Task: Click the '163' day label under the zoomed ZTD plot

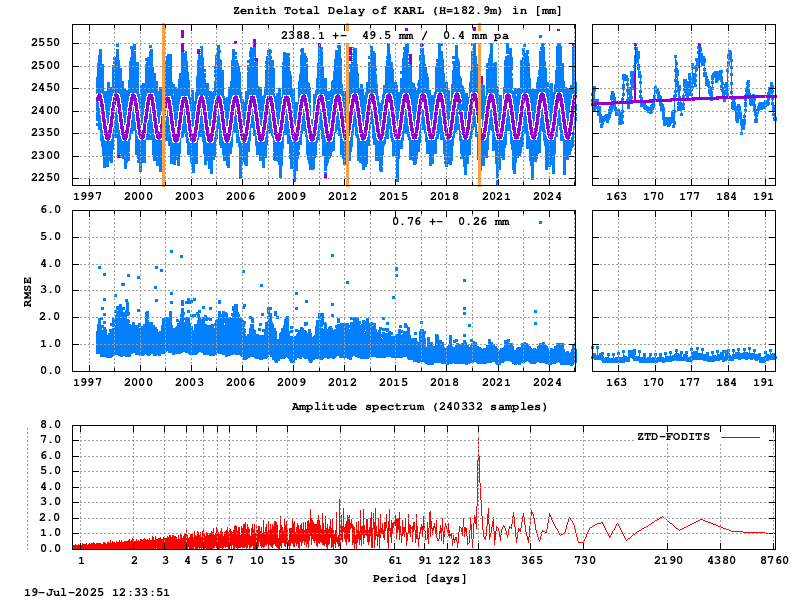Action: (616, 196)
